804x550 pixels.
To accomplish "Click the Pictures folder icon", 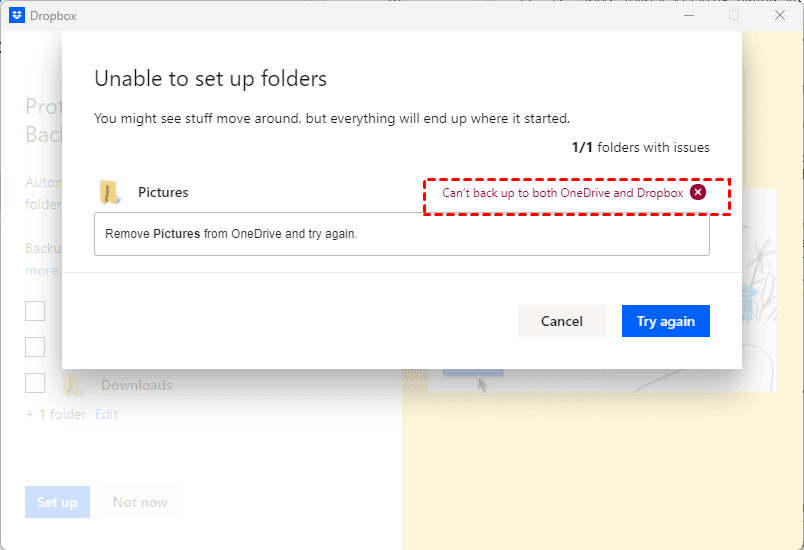I will 110,192.
